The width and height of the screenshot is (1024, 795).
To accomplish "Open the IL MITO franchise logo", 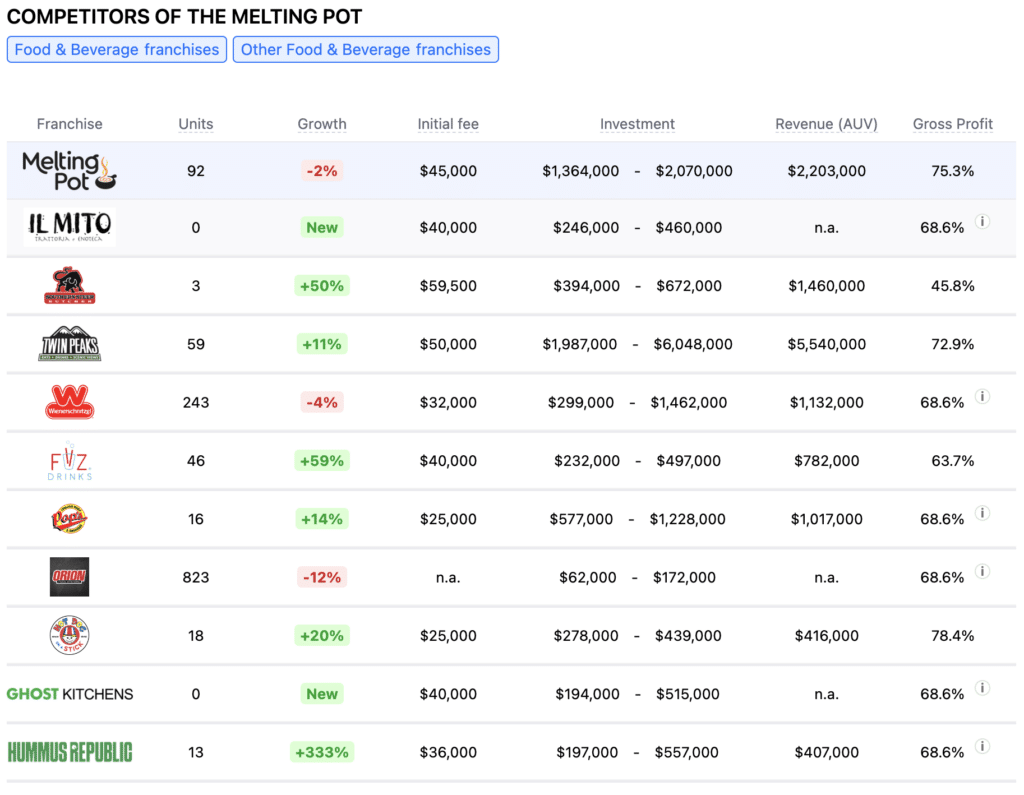I will coord(69,227).
